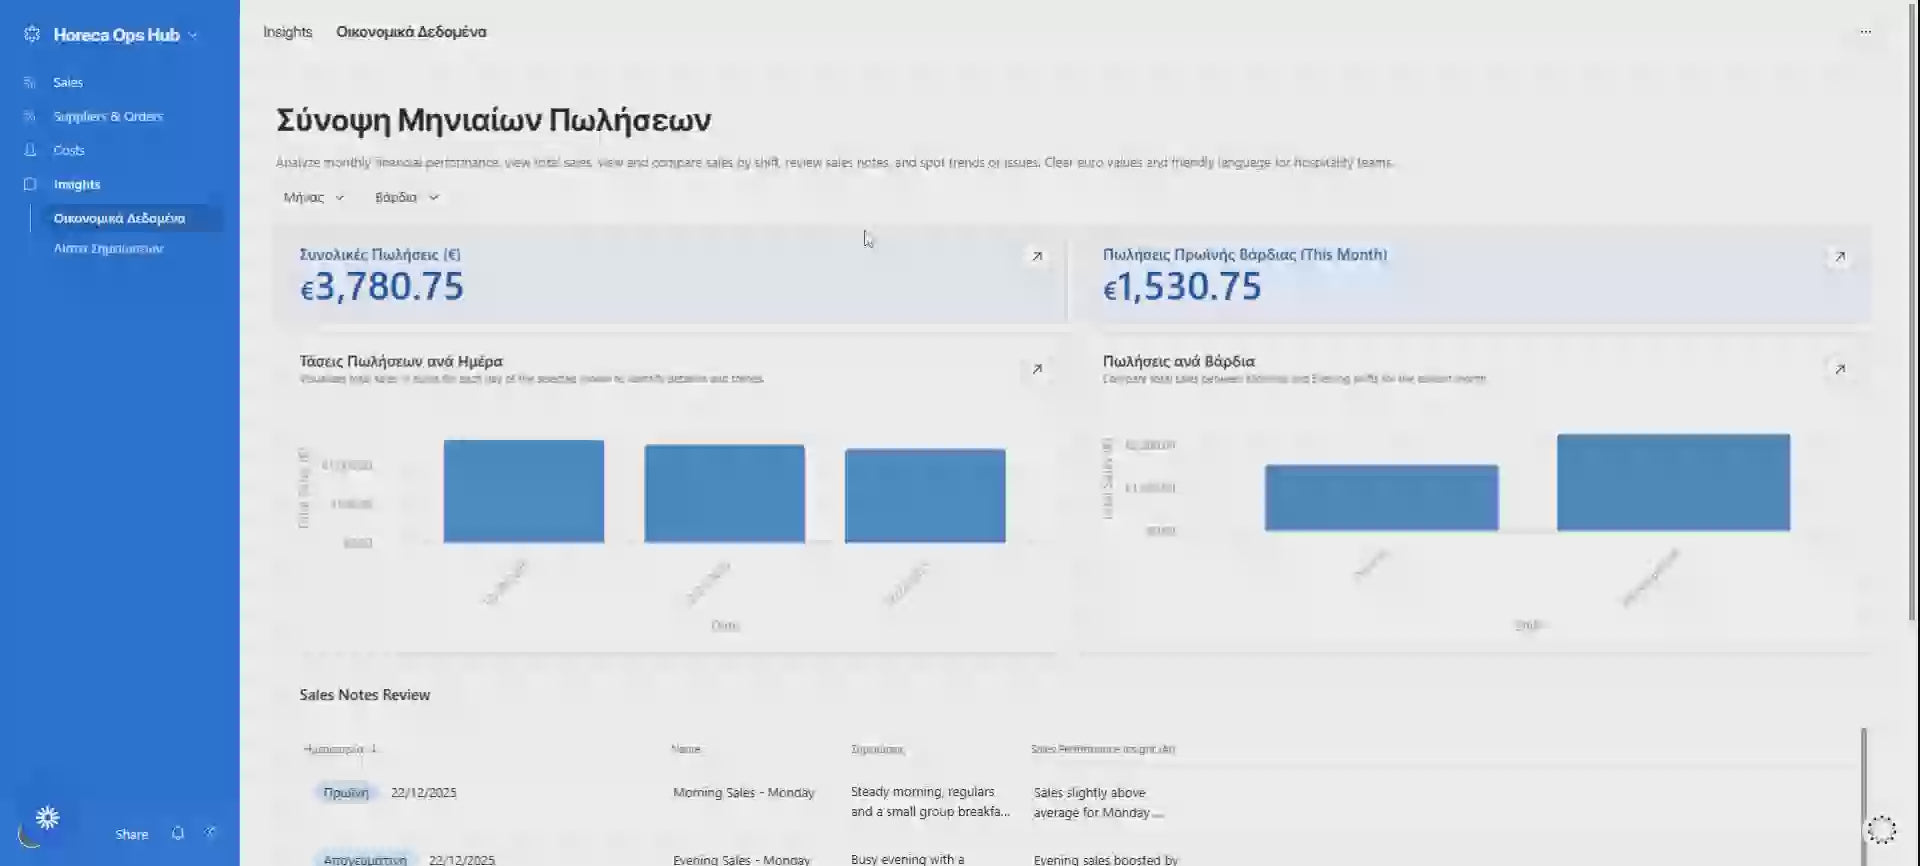Click the Insights breadcrumb link
1920x866 pixels.
(x=287, y=32)
